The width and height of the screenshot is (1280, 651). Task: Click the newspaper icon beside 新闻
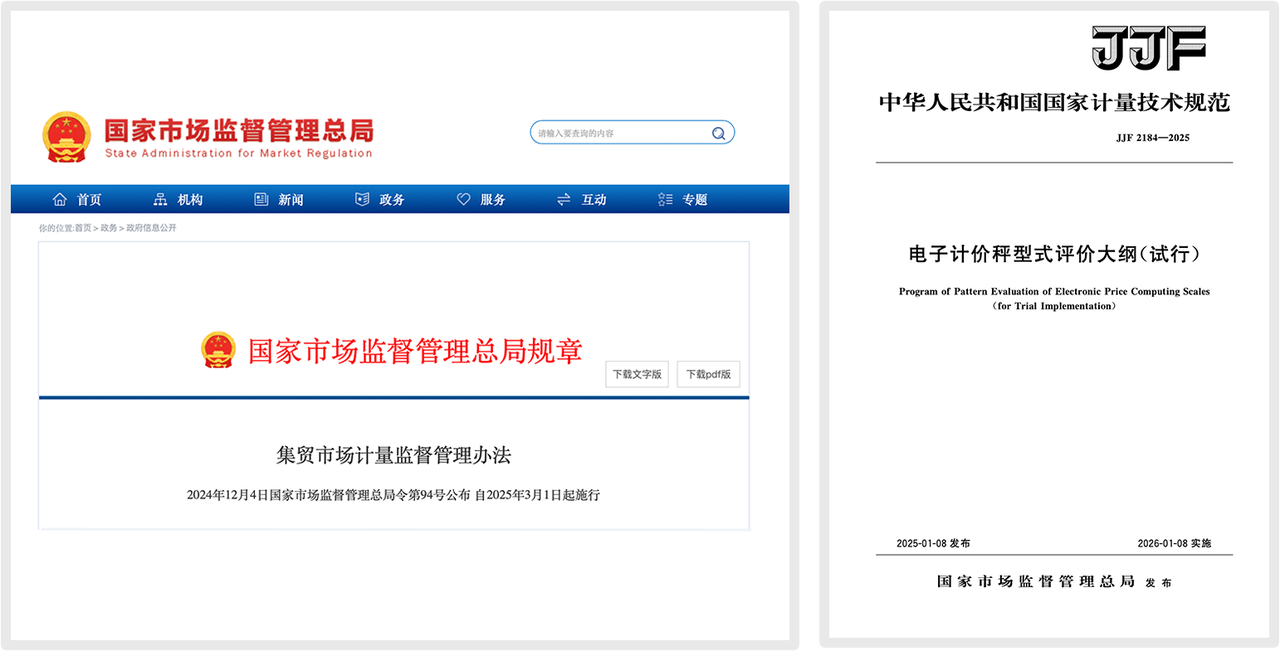[261, 199]
